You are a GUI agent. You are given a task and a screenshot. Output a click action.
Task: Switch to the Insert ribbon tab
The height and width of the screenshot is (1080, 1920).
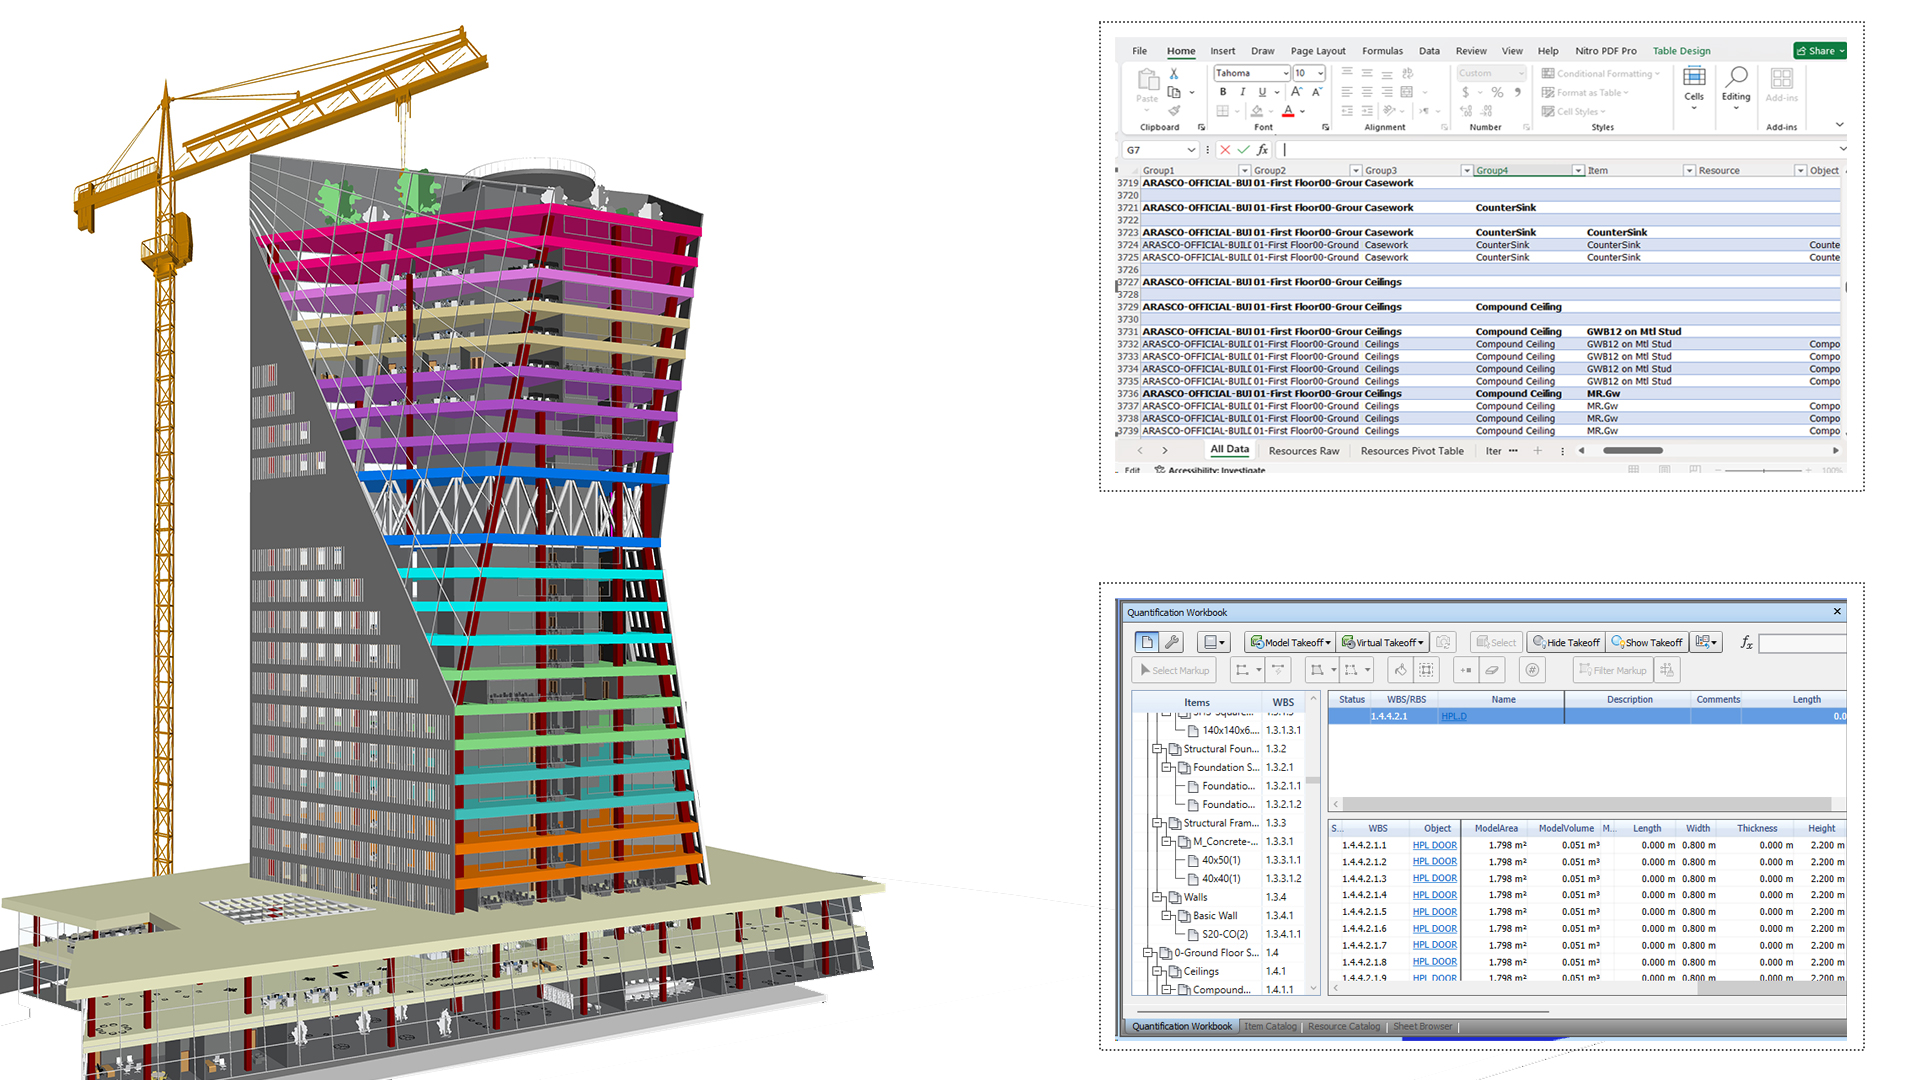[1222, 51]
